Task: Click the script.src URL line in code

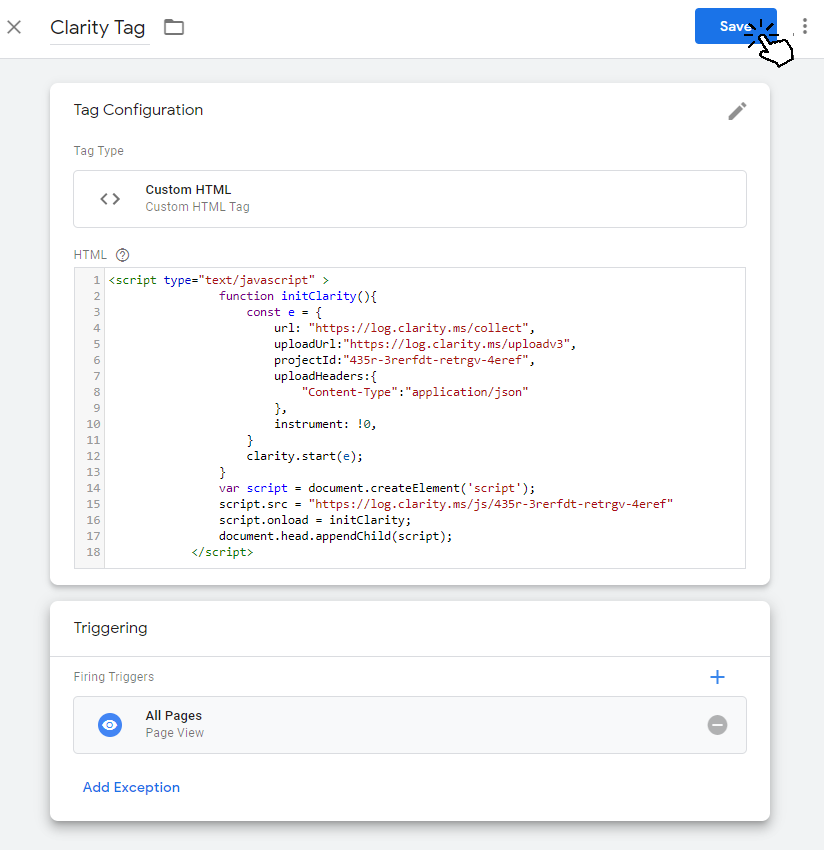Action: pyautogui.click(x=446, y=504)
